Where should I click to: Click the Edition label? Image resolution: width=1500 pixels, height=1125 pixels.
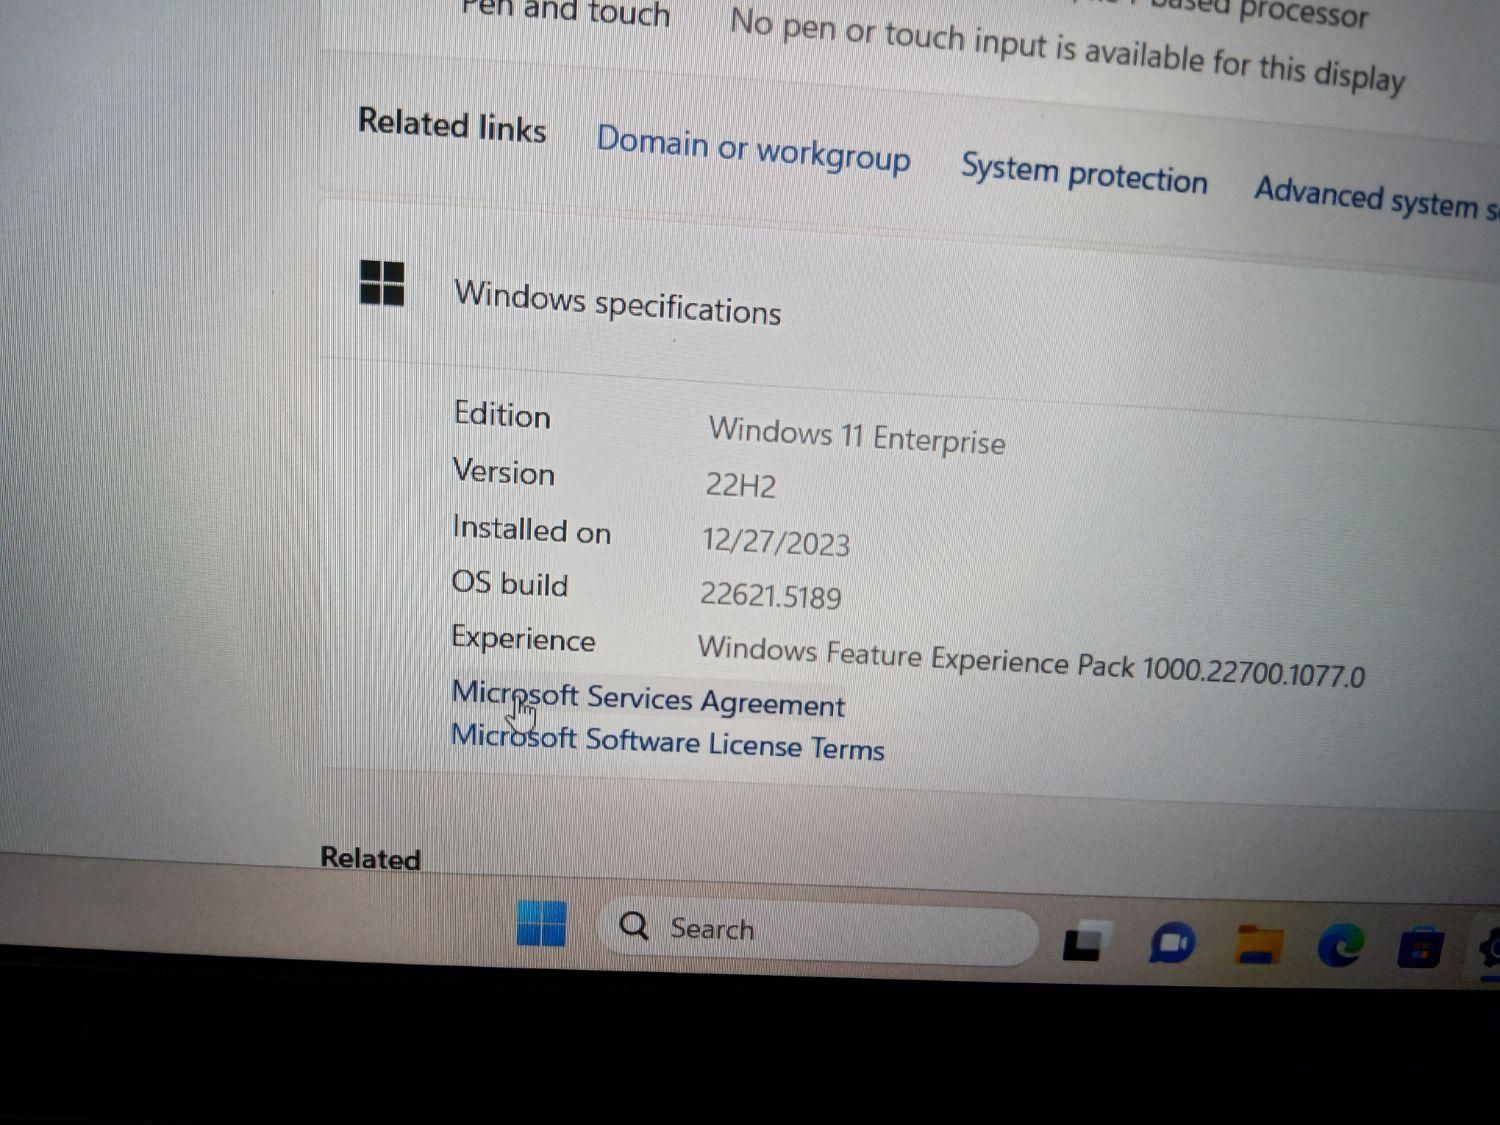click(x=502, y=414)
